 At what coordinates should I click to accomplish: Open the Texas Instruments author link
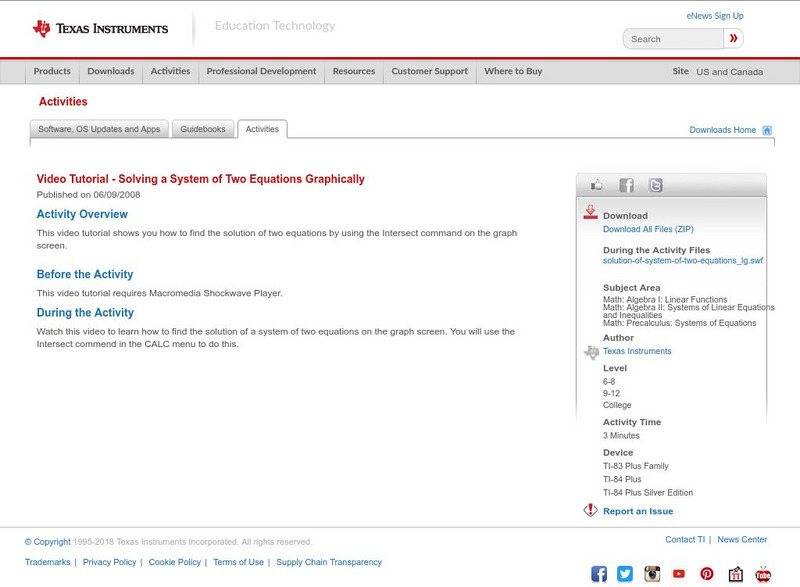[637, 351]
